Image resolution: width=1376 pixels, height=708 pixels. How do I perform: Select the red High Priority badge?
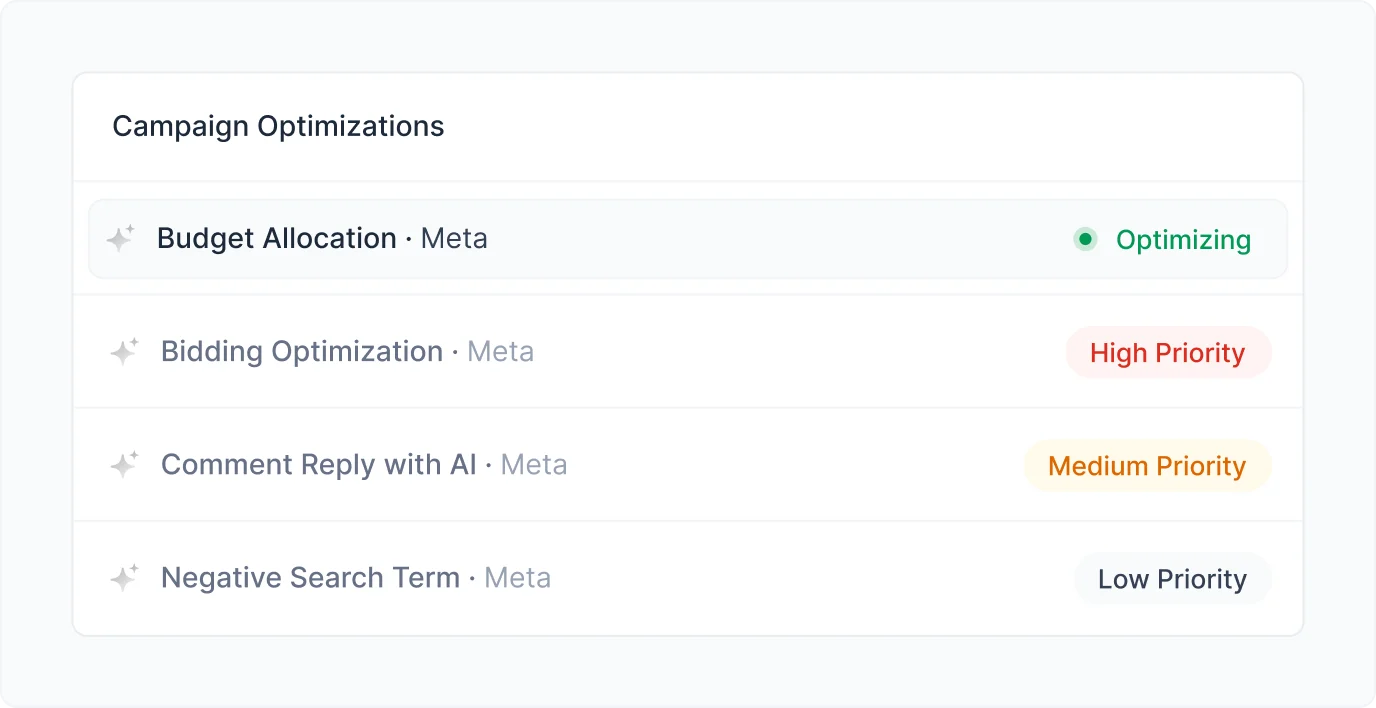tap(1168, 352)
